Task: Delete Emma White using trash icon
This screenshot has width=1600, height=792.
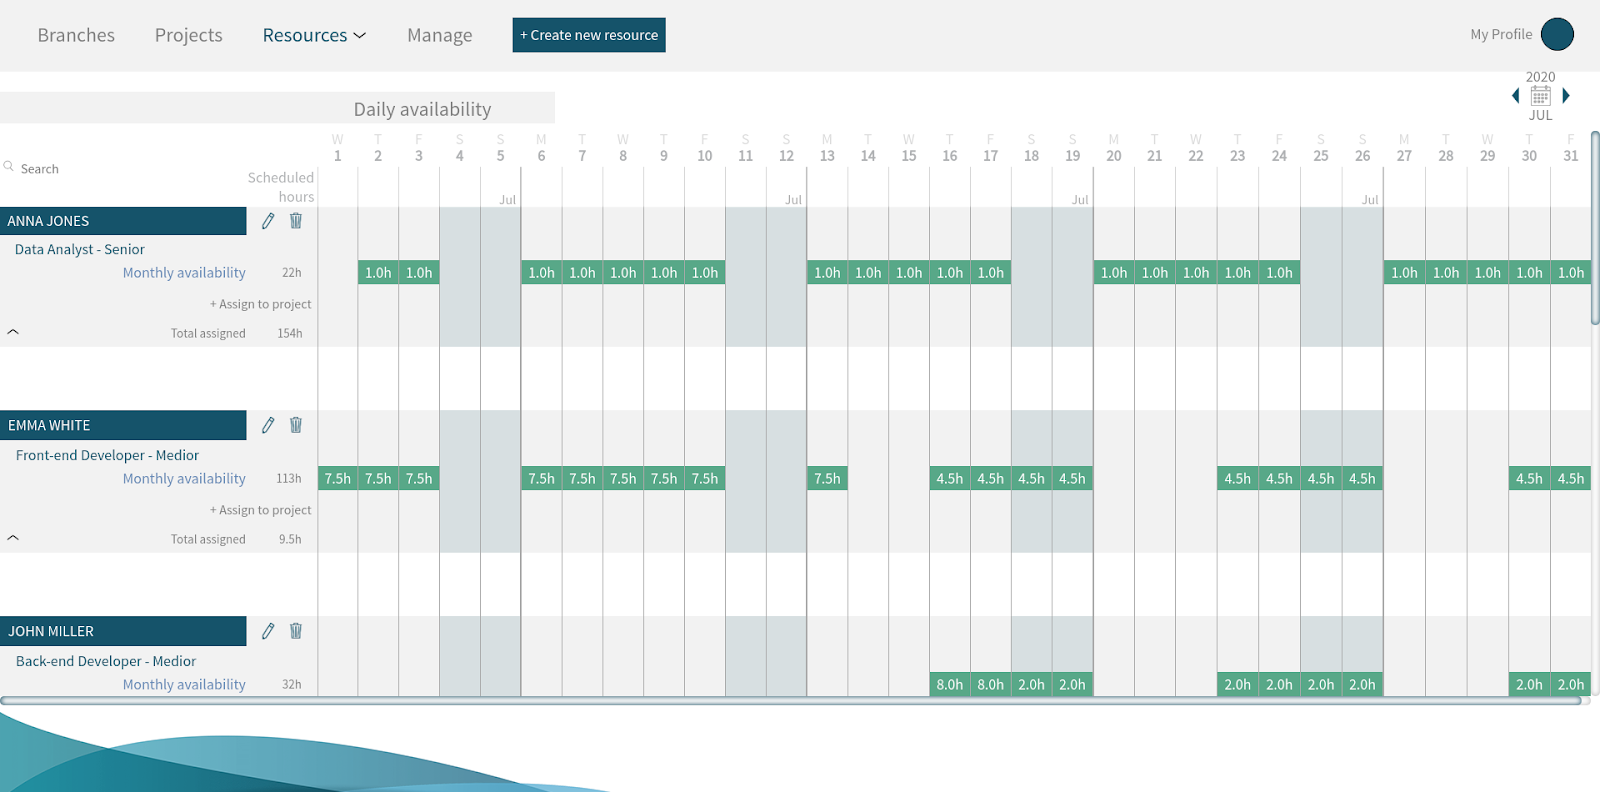Action: tap(296, 425)
